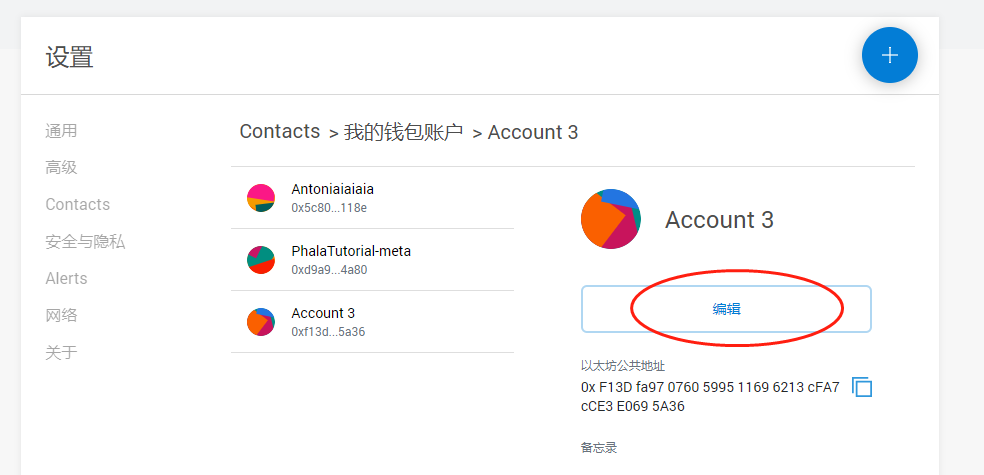Click 我的钱包账户 breadcrumb link
The image size is (984, 475).
(403, 132)
